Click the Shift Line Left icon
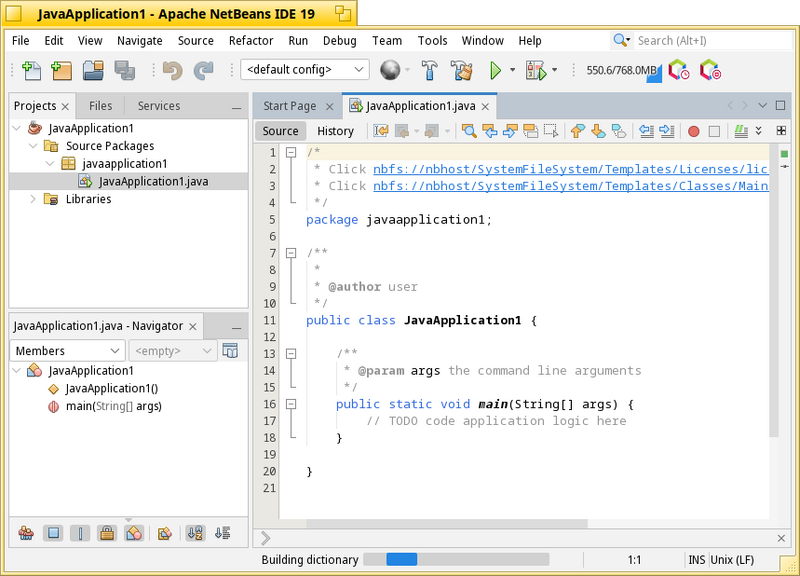Viewport: 800px width, 576px height. 646,131
